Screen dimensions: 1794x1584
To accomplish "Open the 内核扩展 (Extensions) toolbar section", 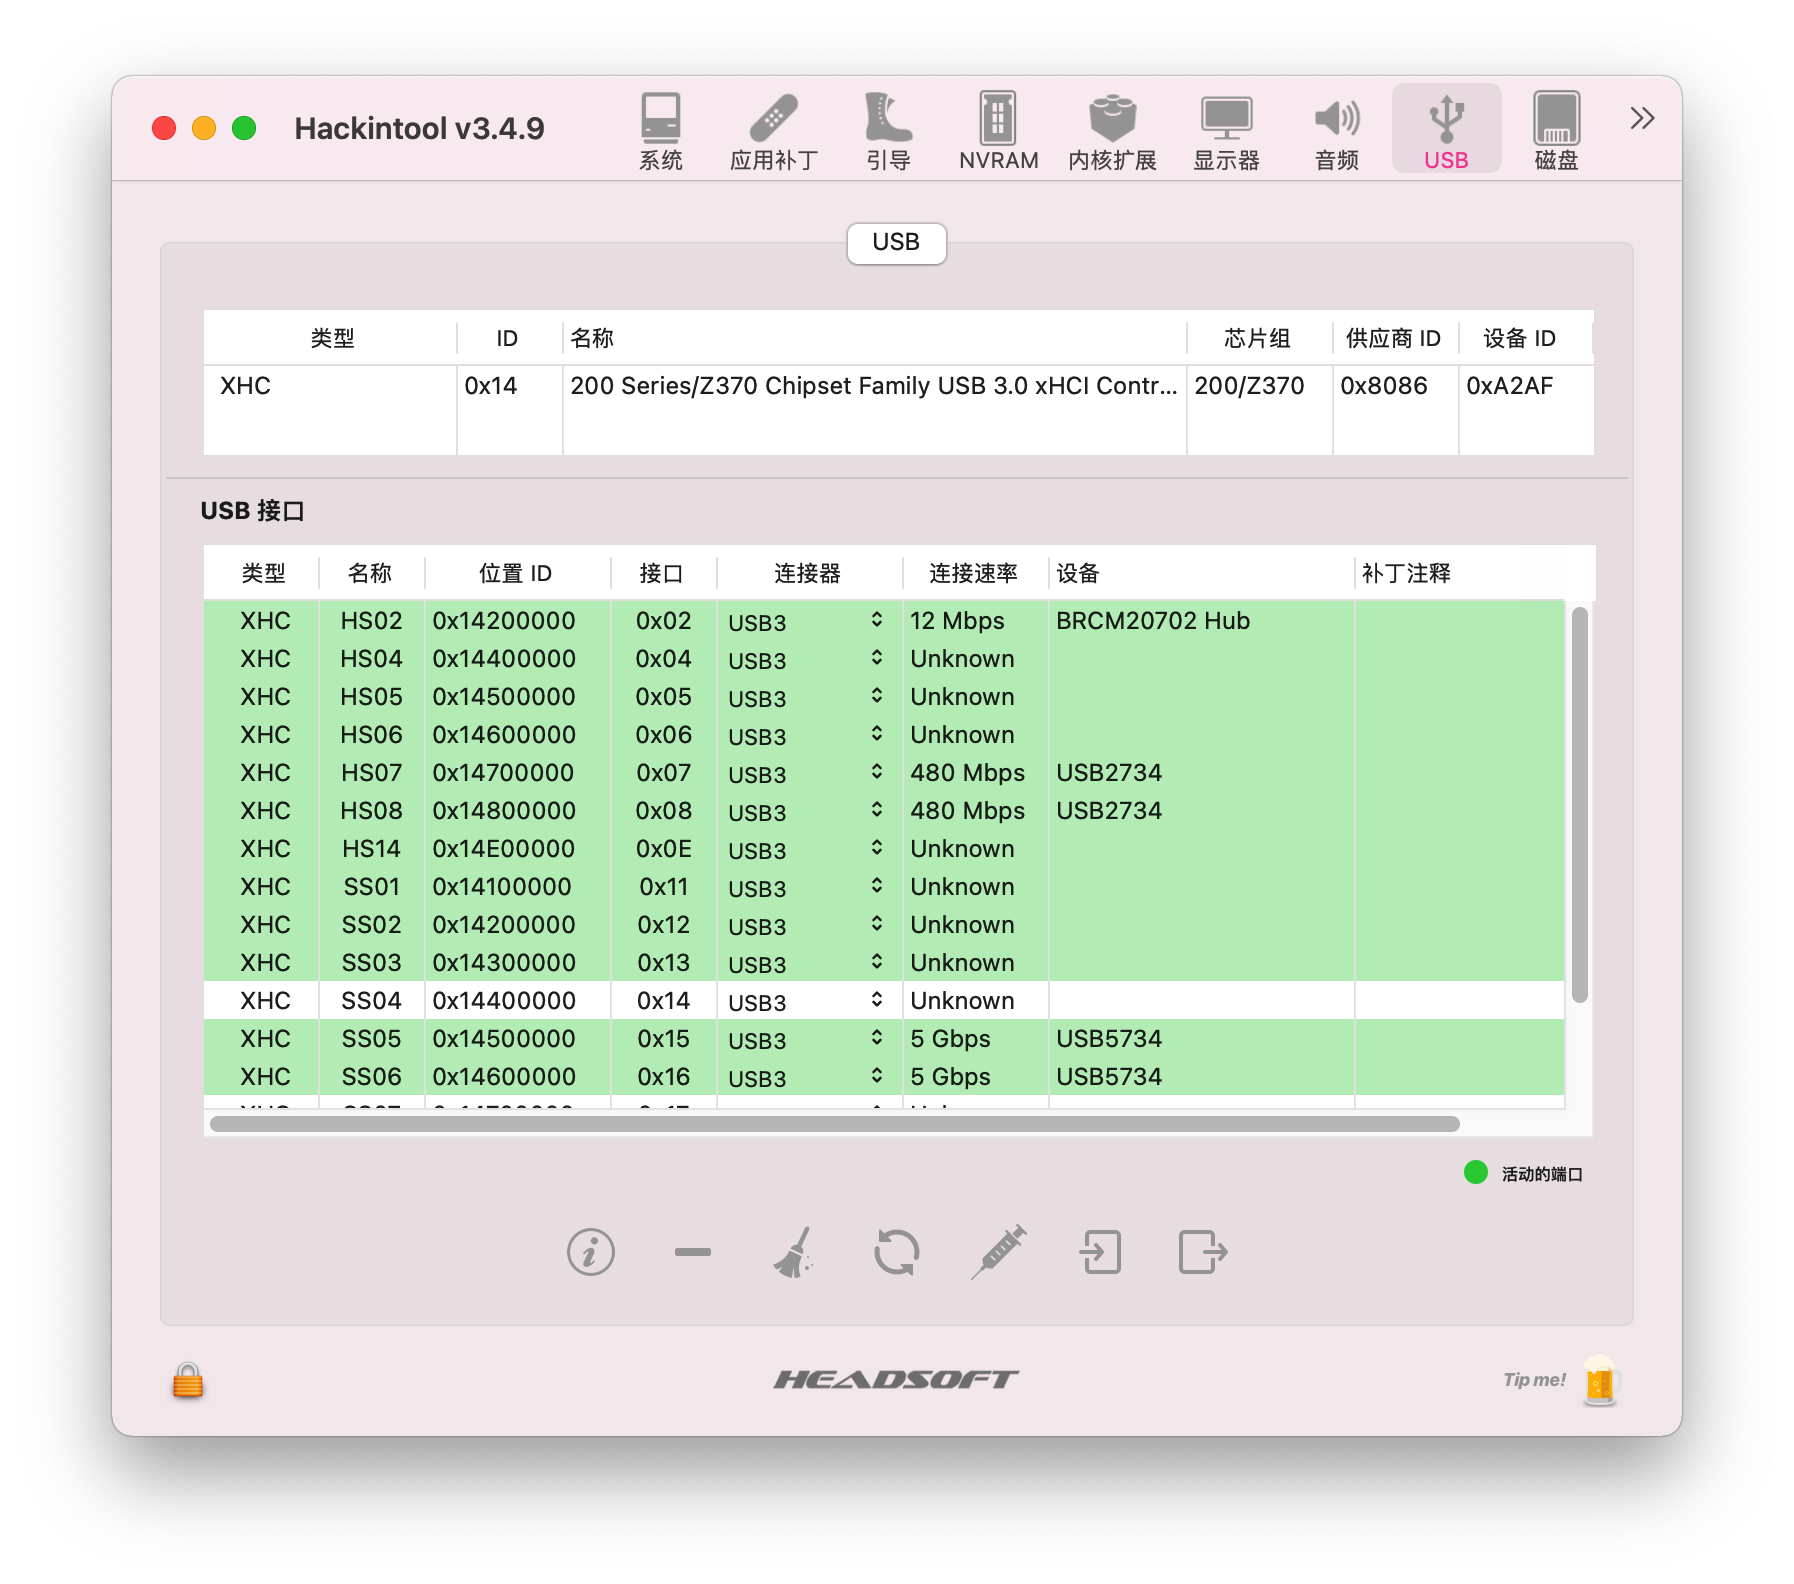I will (x=1112, y=130).
